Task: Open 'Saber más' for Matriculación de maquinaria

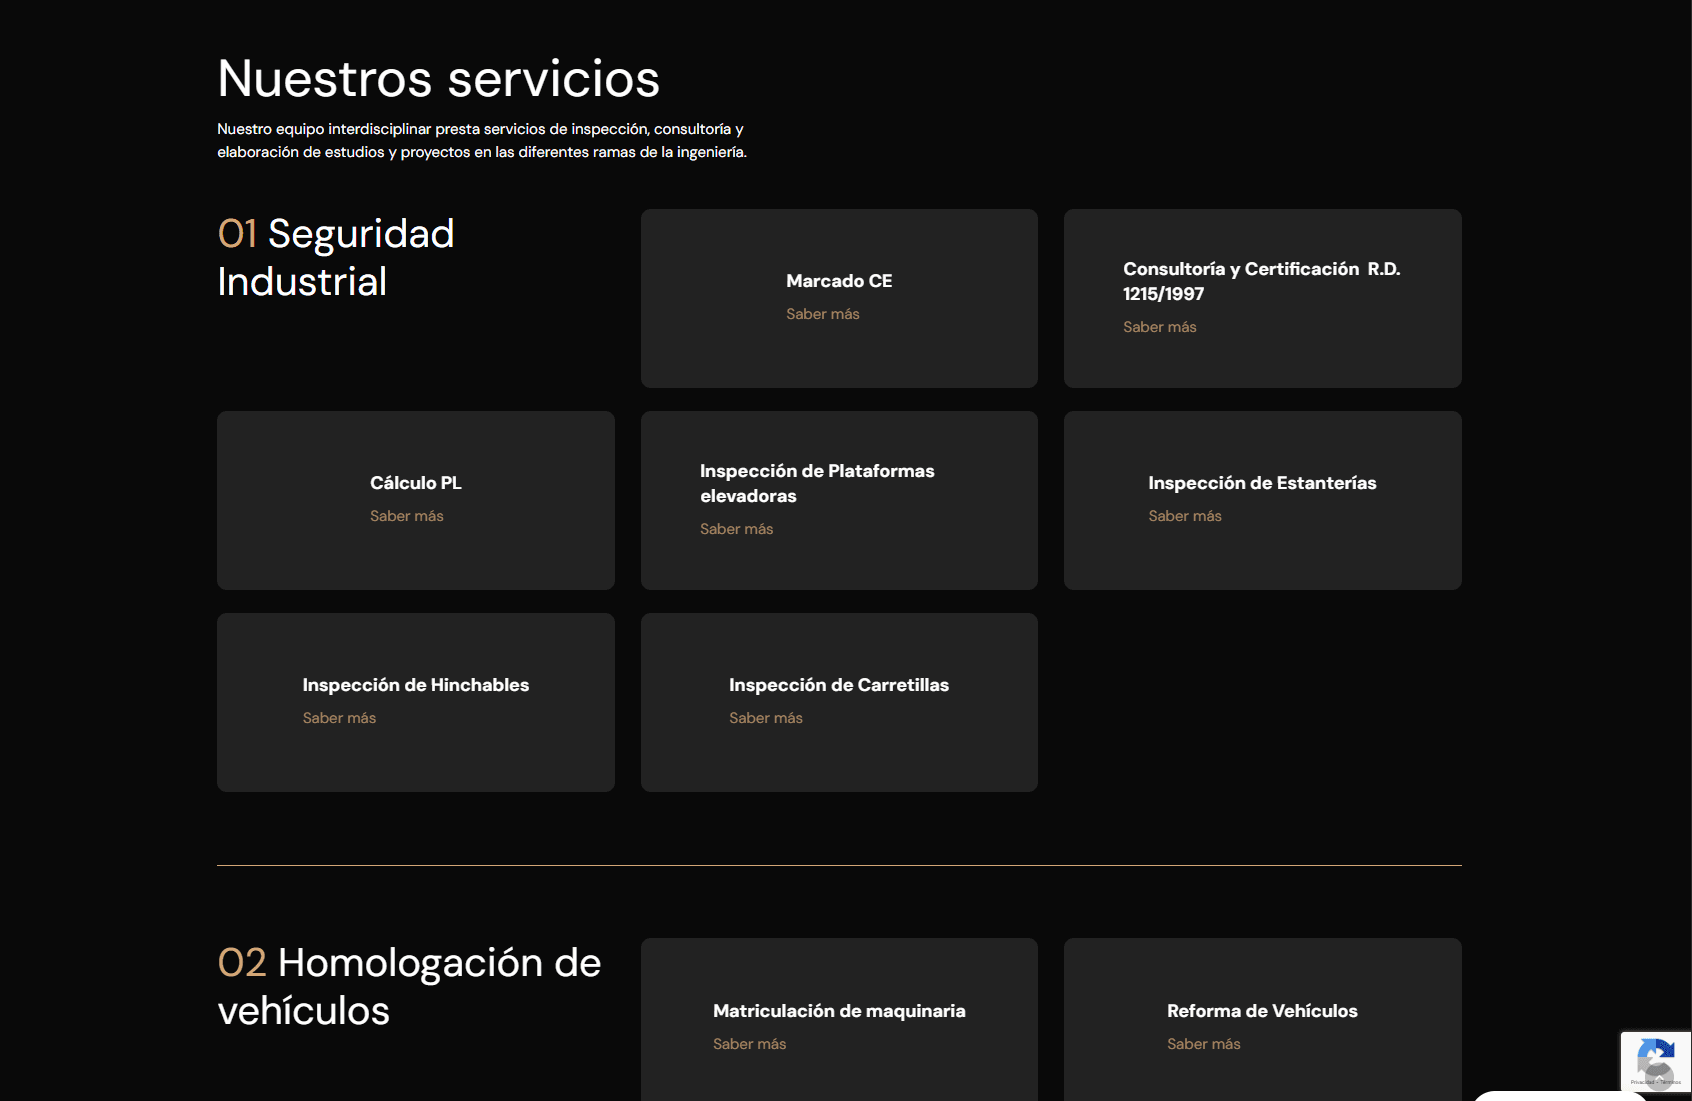Action: 749,1043
